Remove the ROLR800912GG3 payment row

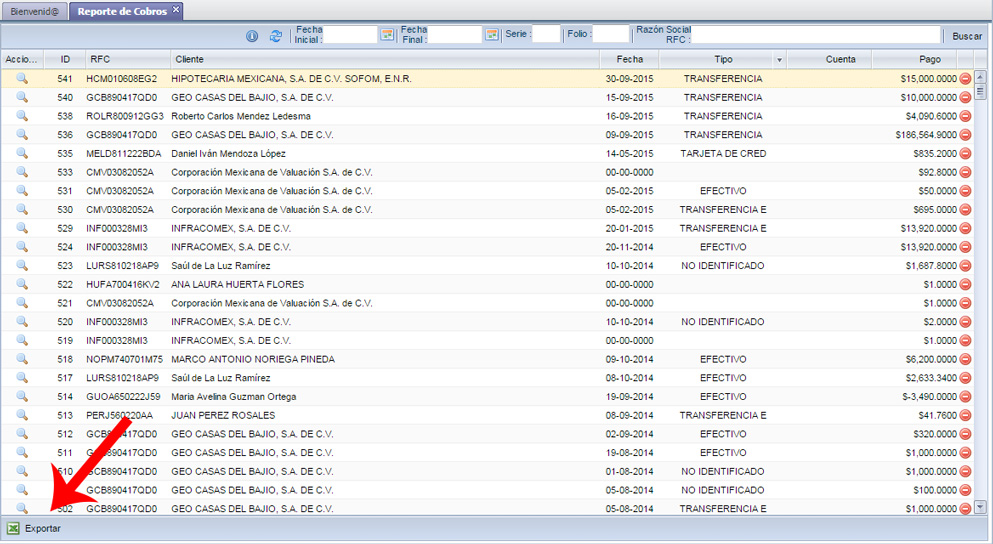pos(965,116)
